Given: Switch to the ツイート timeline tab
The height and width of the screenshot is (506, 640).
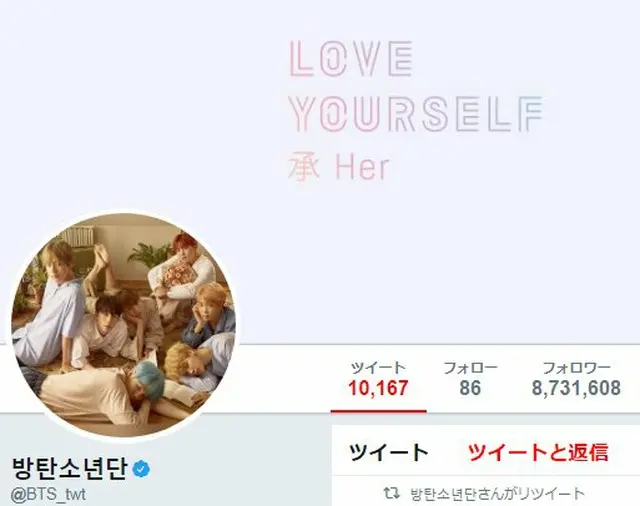Looking at the screenshot, I should 388,453.
